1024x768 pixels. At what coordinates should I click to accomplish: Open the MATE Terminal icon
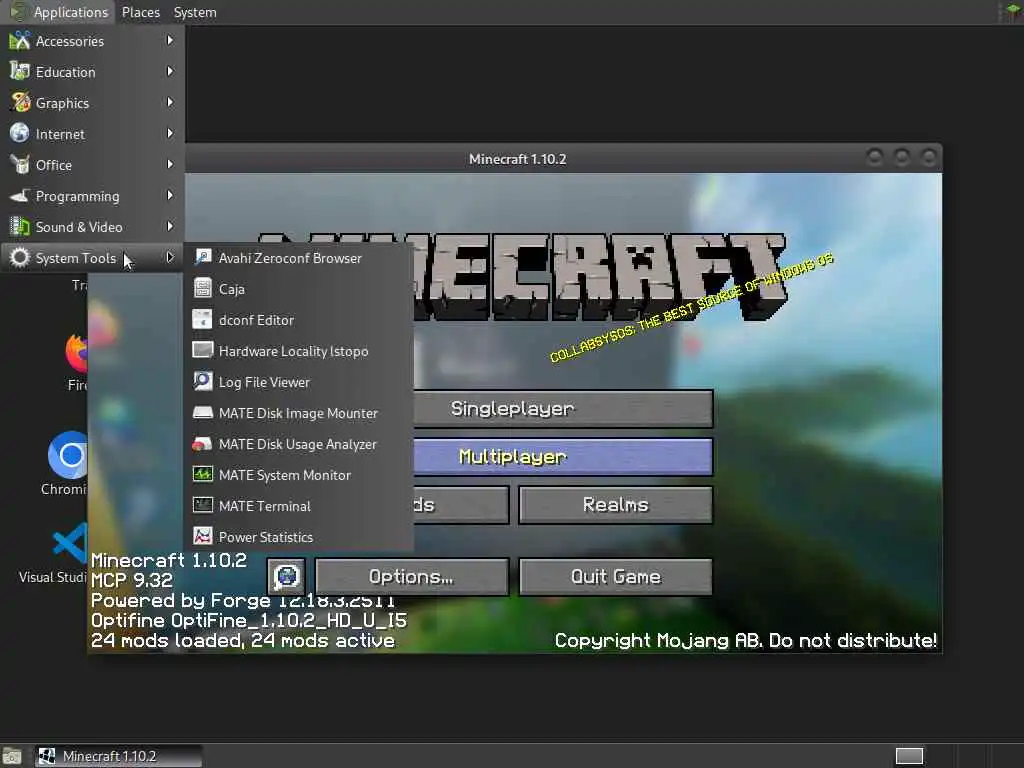coord(202,505)
